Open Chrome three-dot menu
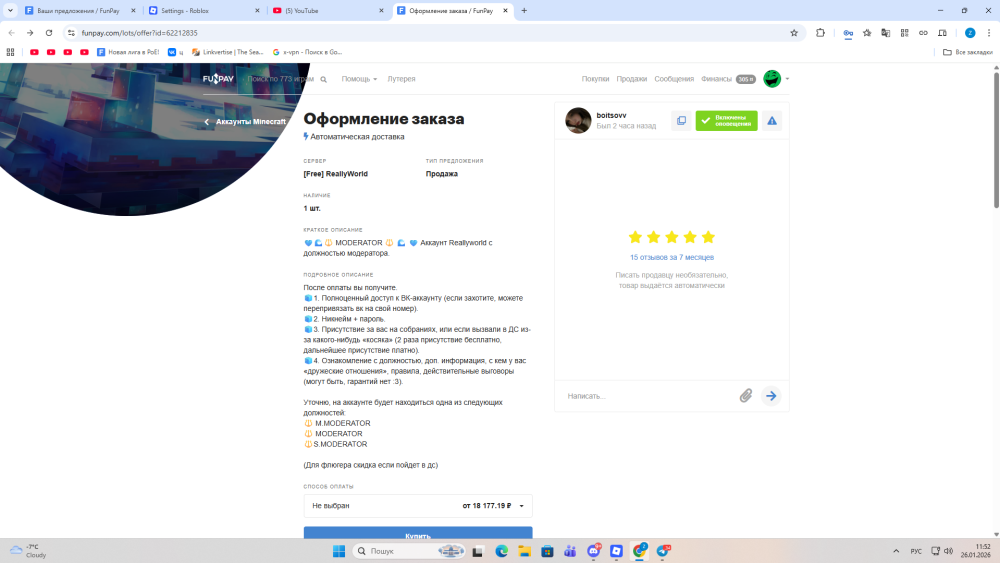Viewport: 1000px width, 563px height. [x=989, y=33]
